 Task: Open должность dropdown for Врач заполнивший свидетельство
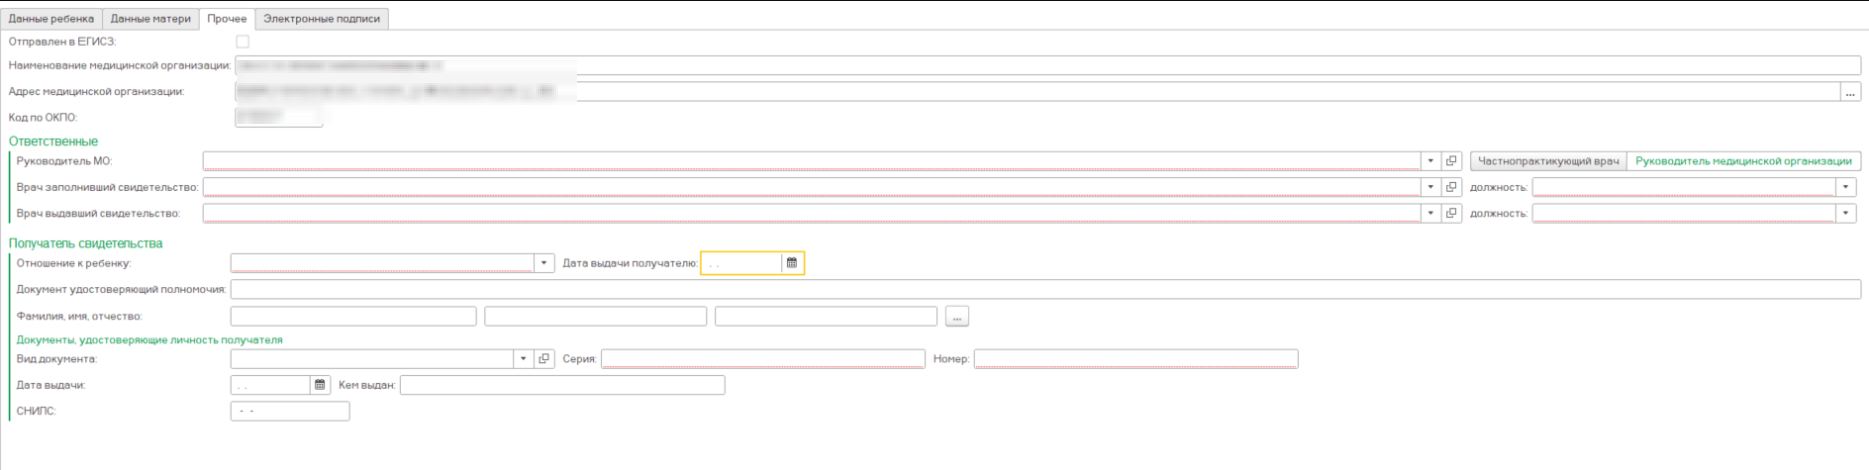[1845, 187]
